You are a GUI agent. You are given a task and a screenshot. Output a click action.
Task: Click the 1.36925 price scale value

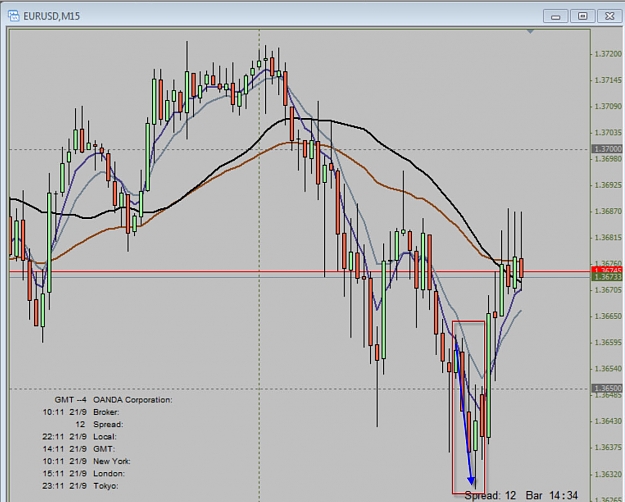click(x=608, y=185)
